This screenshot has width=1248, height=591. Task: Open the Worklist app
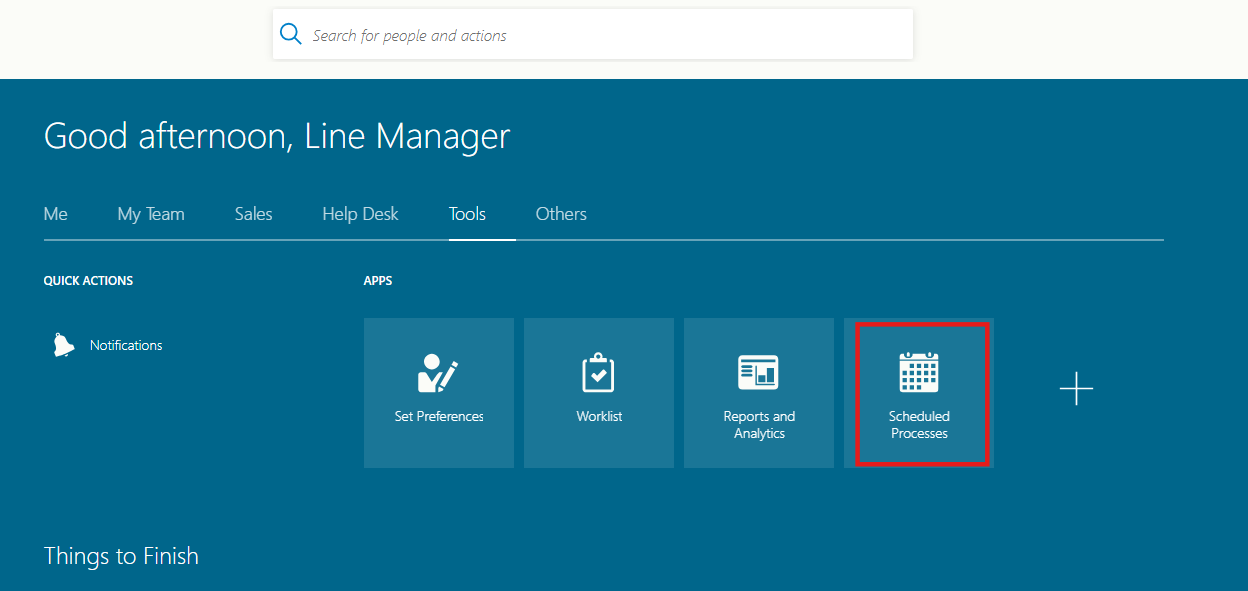[598, 393]
